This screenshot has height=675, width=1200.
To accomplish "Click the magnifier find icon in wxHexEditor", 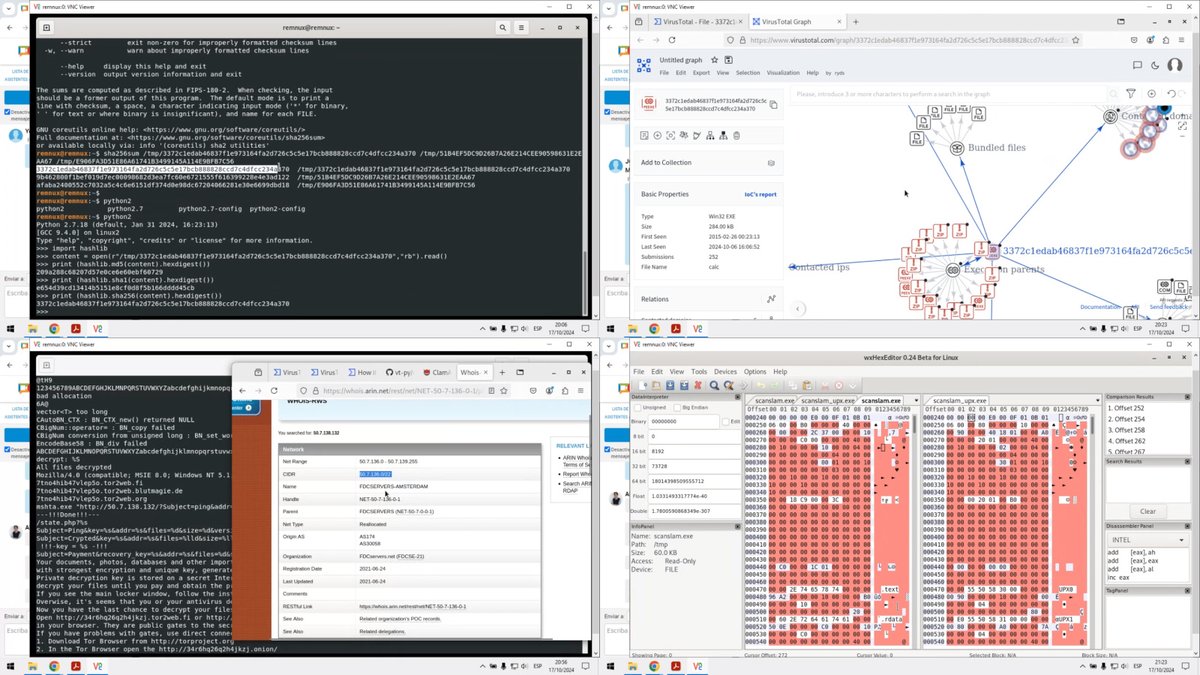I will 715,385.
